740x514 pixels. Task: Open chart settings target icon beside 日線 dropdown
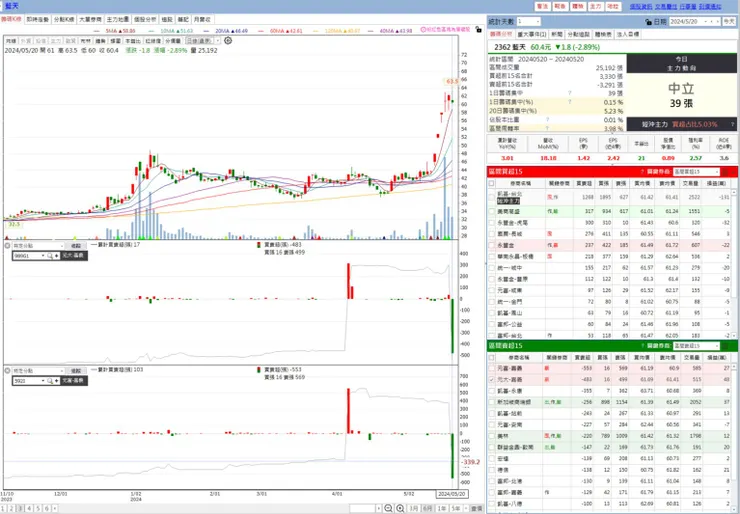click(228, 41)
